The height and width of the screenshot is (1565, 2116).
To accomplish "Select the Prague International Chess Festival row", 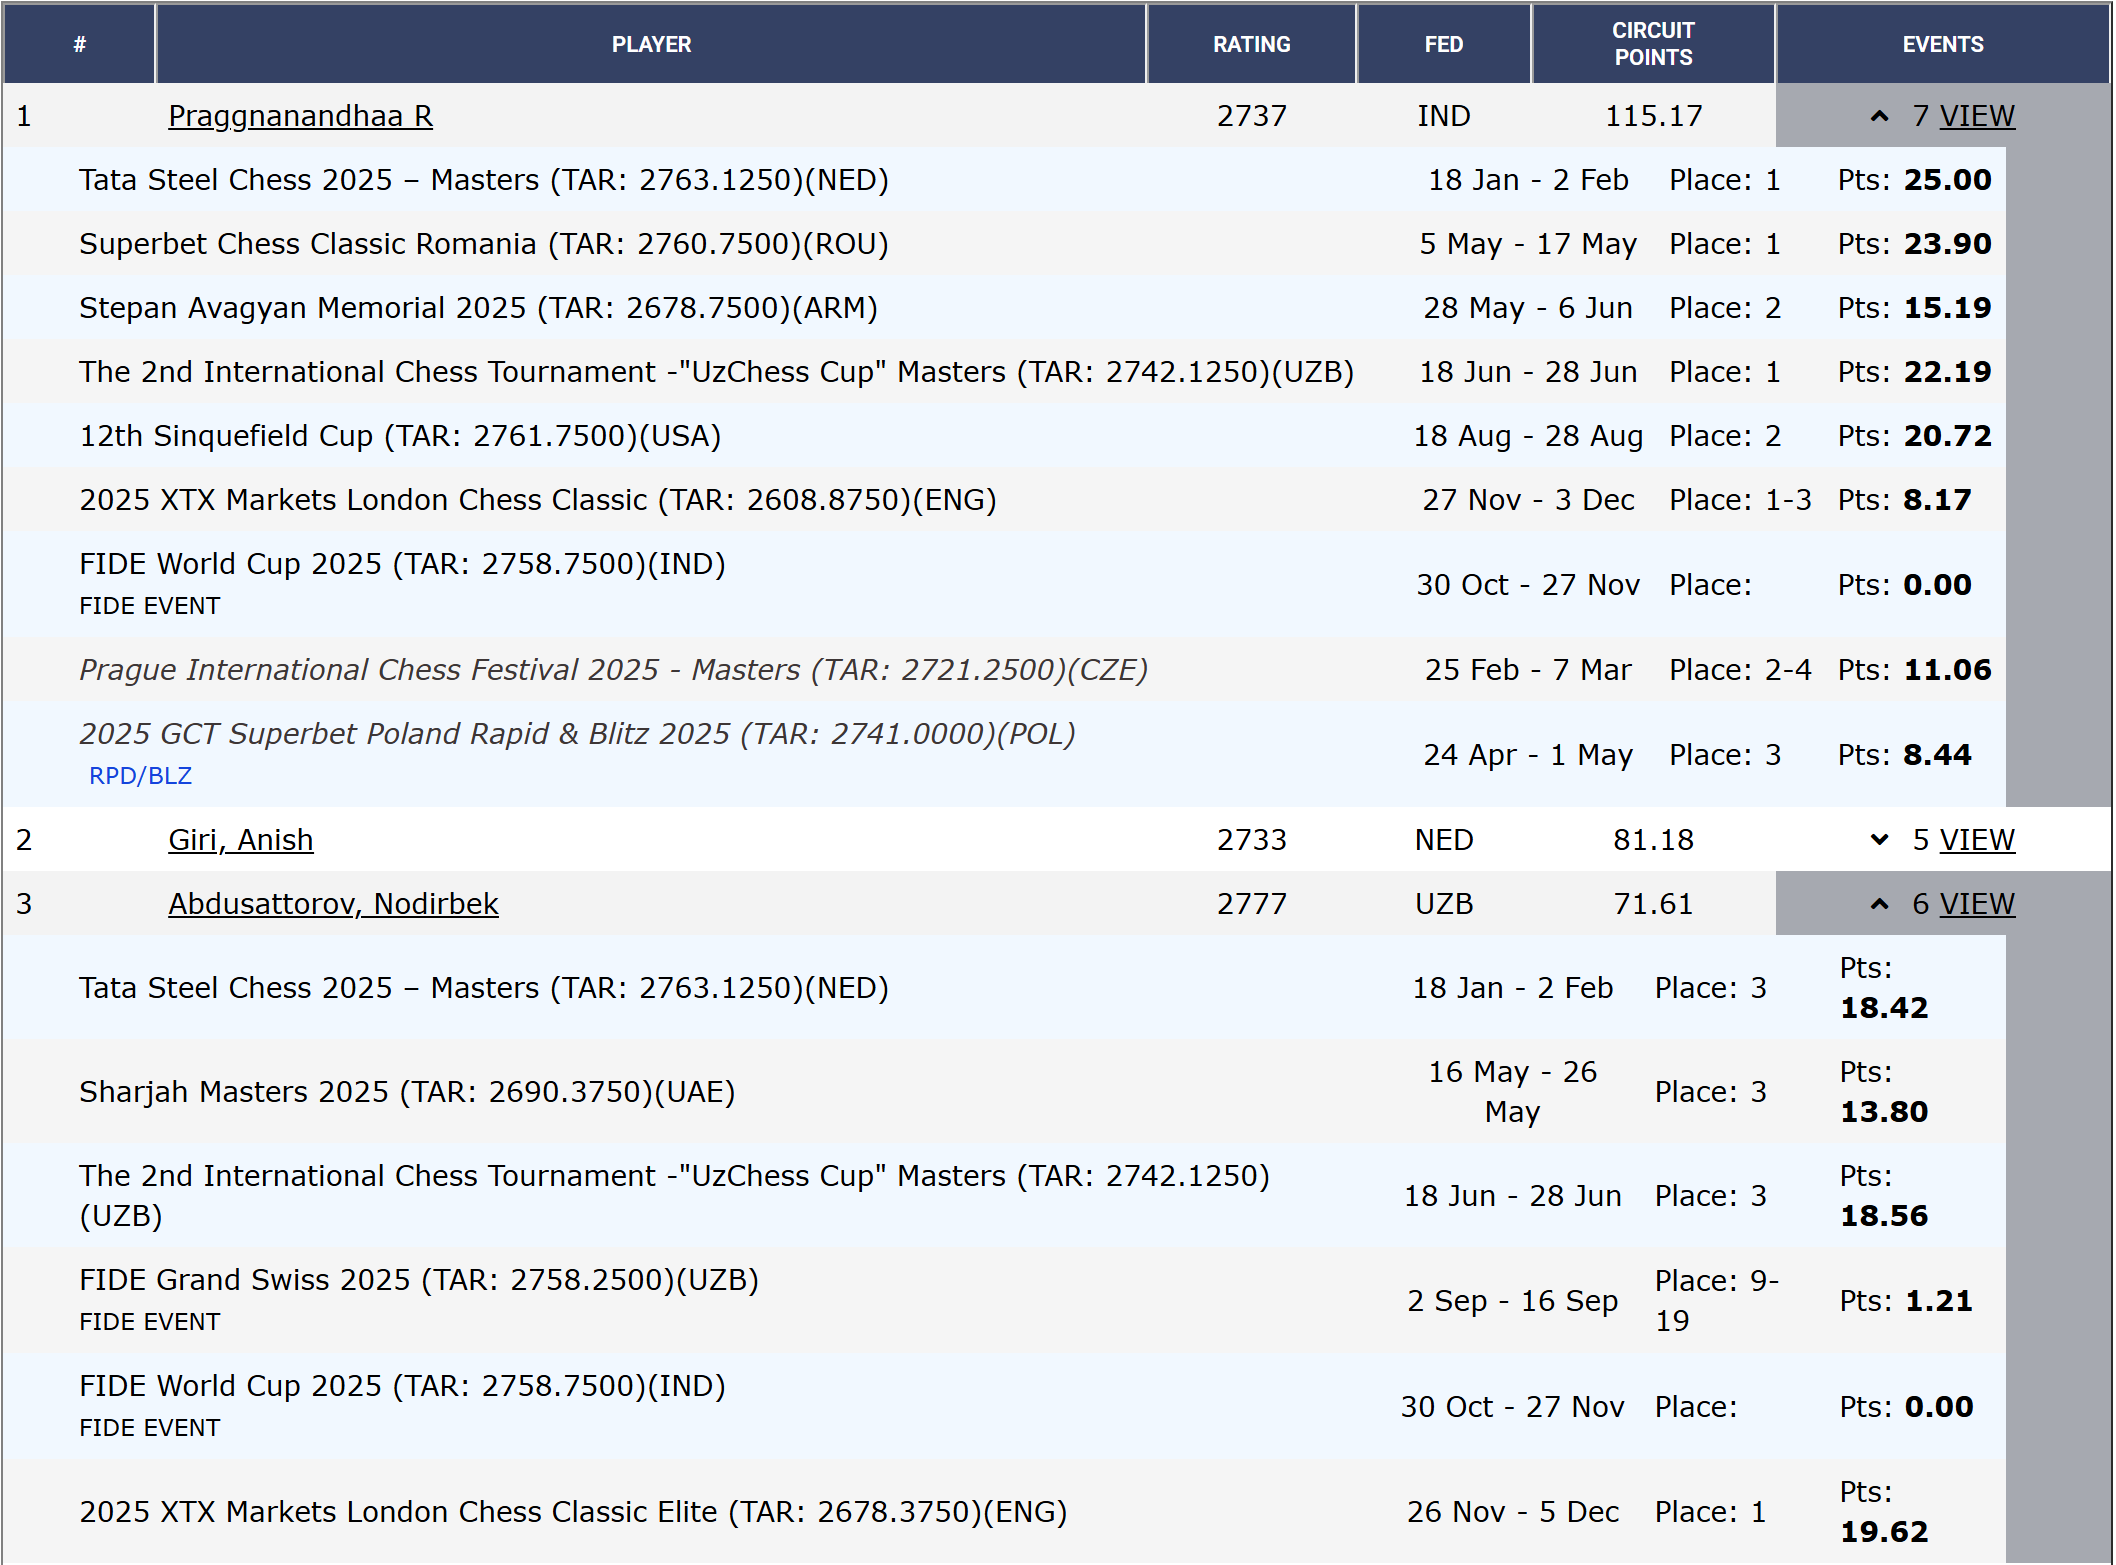I will (1004, 670).
